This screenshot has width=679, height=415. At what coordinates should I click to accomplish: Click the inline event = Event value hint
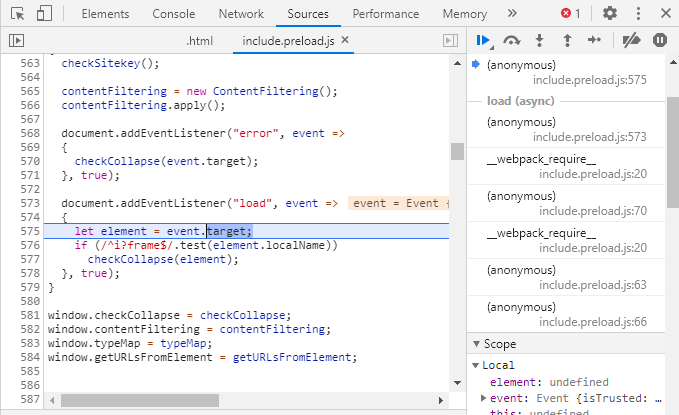[398, 203]
